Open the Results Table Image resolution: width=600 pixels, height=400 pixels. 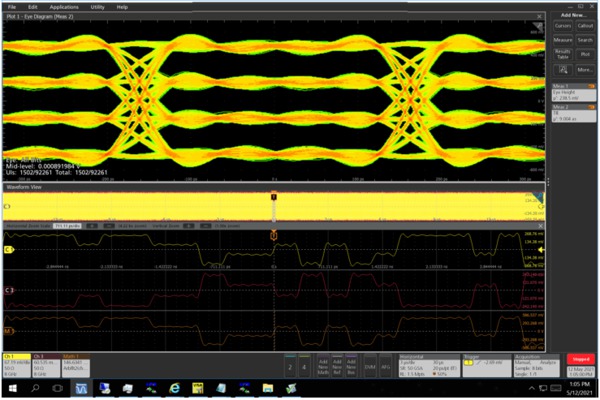tap(562, 53)
